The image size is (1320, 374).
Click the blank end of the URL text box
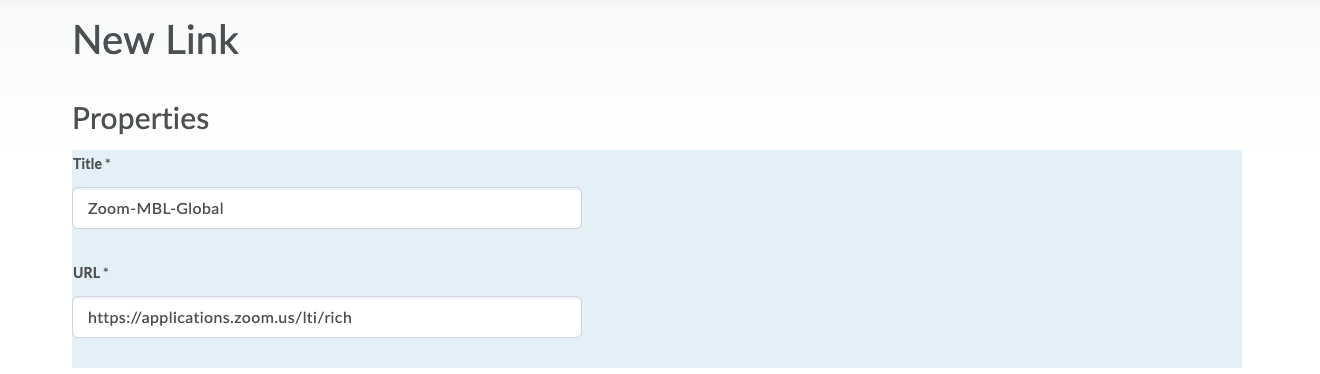(x=465, y=317)
